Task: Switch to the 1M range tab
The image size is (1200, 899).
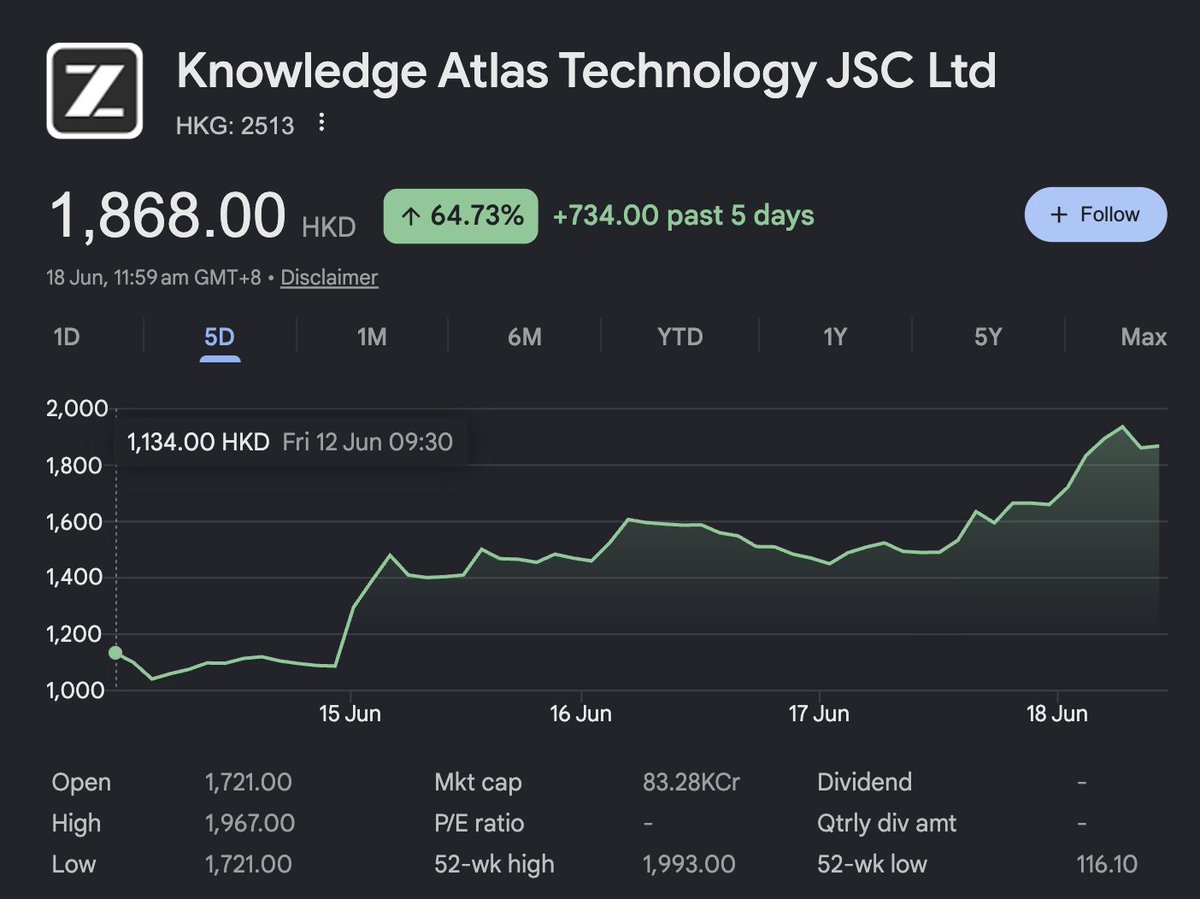Action: (372, 337)
